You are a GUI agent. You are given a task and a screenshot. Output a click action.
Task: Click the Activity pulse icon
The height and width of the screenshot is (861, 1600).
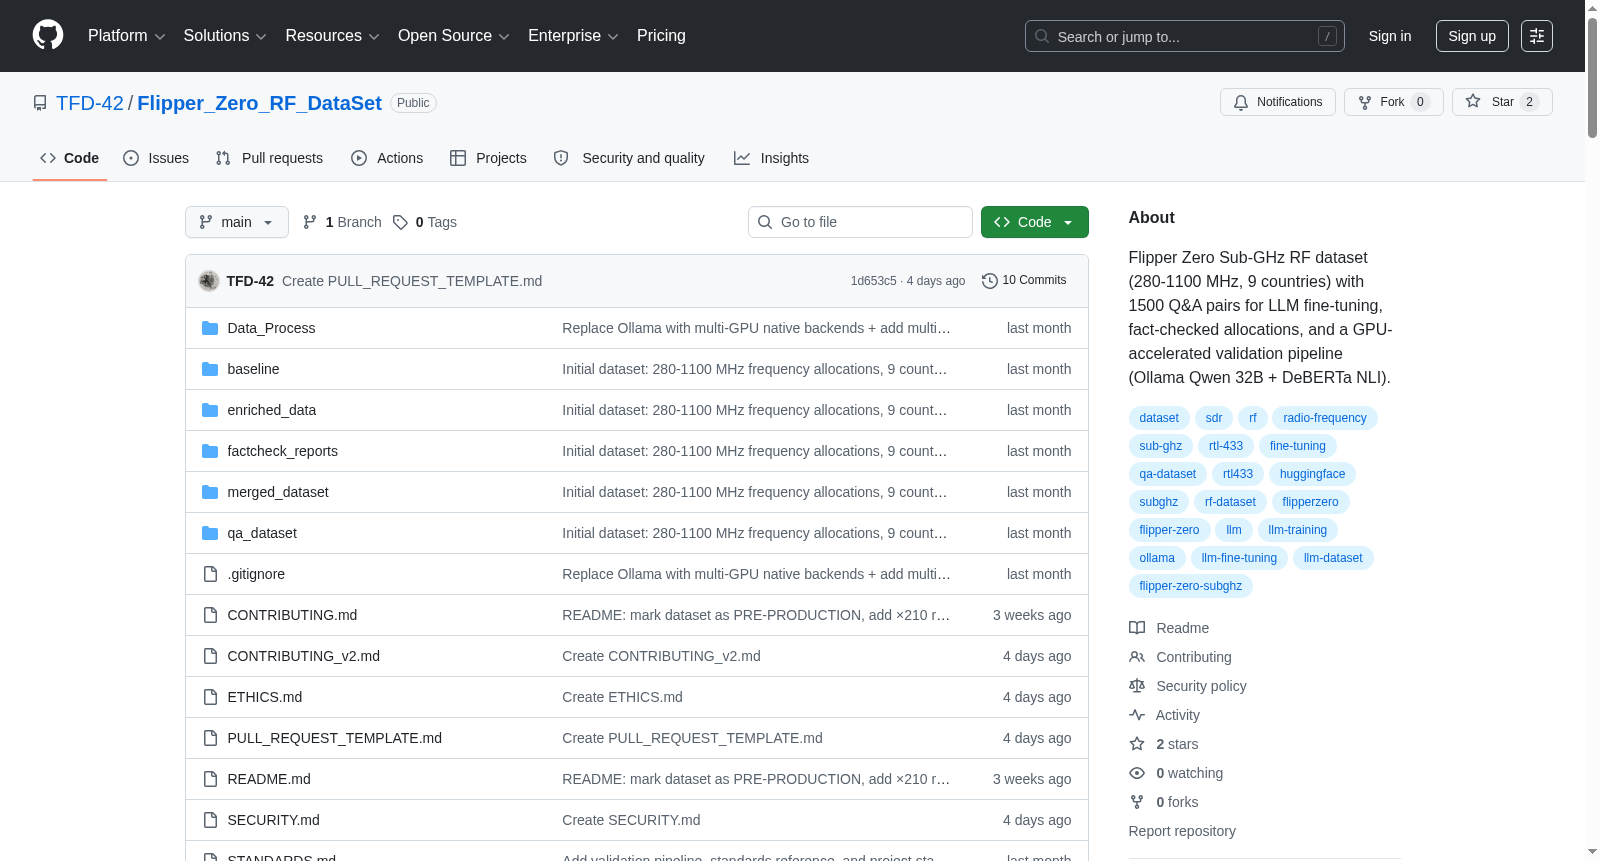[1137, 715]
